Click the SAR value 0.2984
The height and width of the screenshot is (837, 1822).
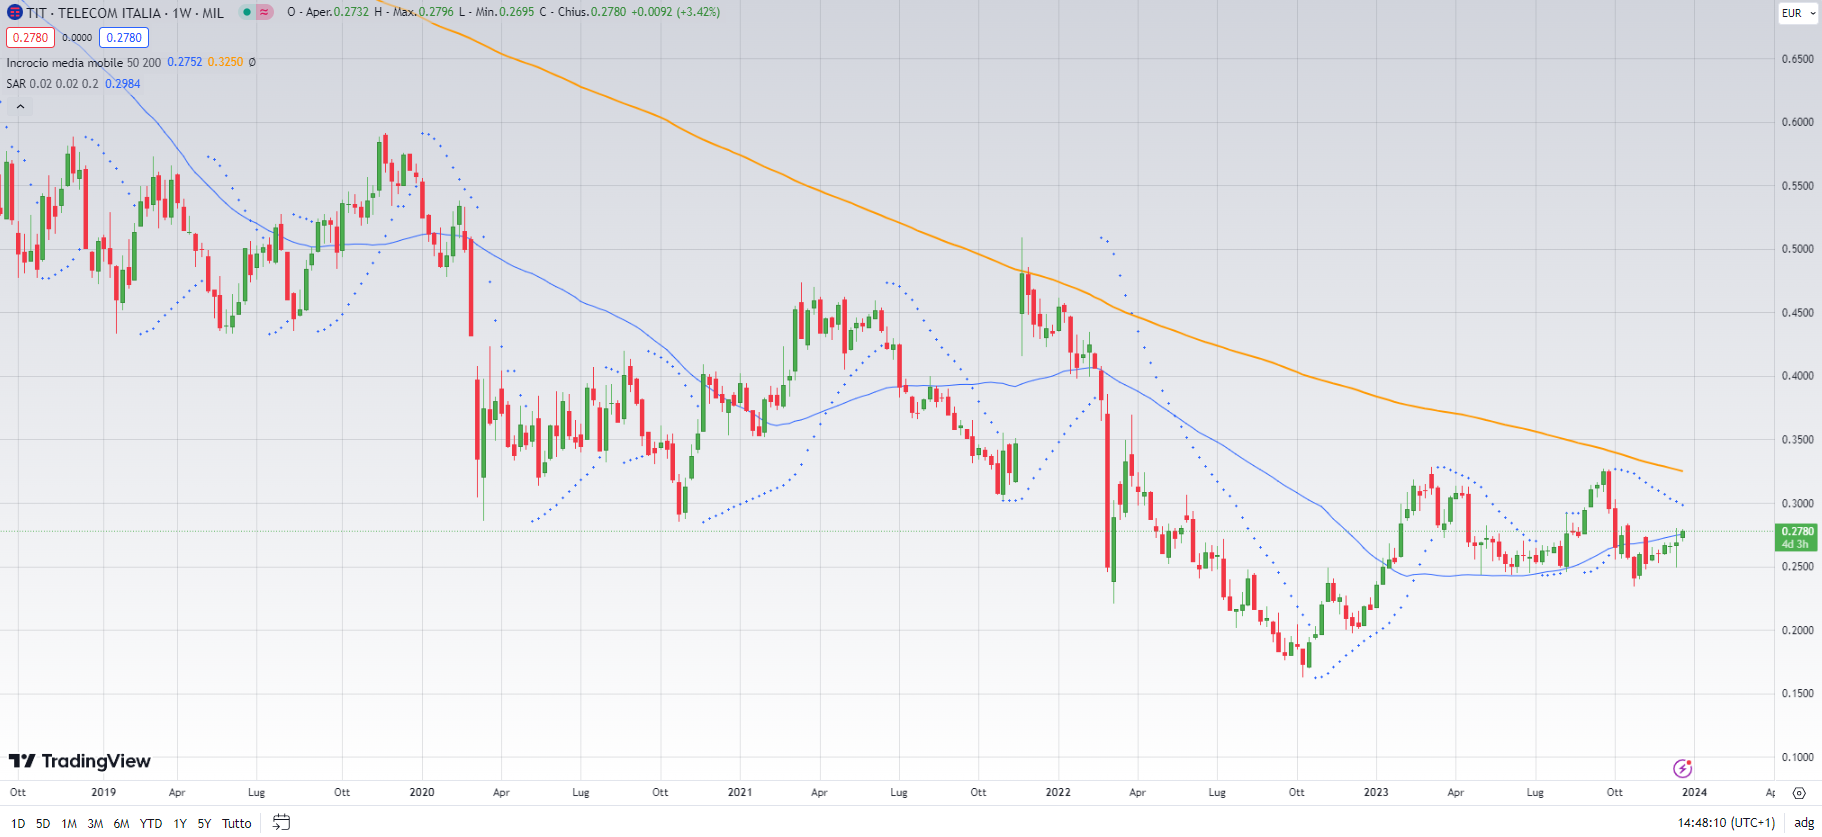122,84
